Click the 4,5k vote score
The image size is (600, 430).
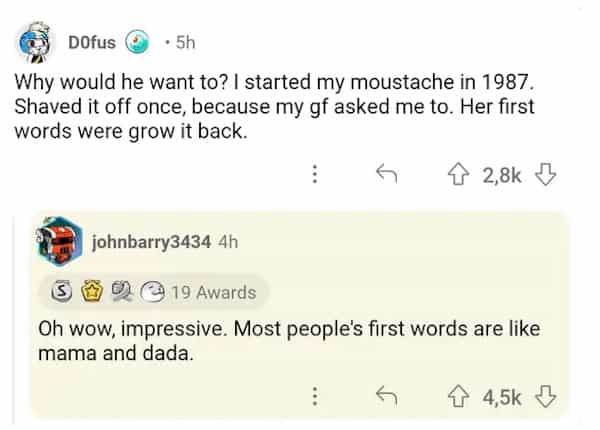[502, 398]
